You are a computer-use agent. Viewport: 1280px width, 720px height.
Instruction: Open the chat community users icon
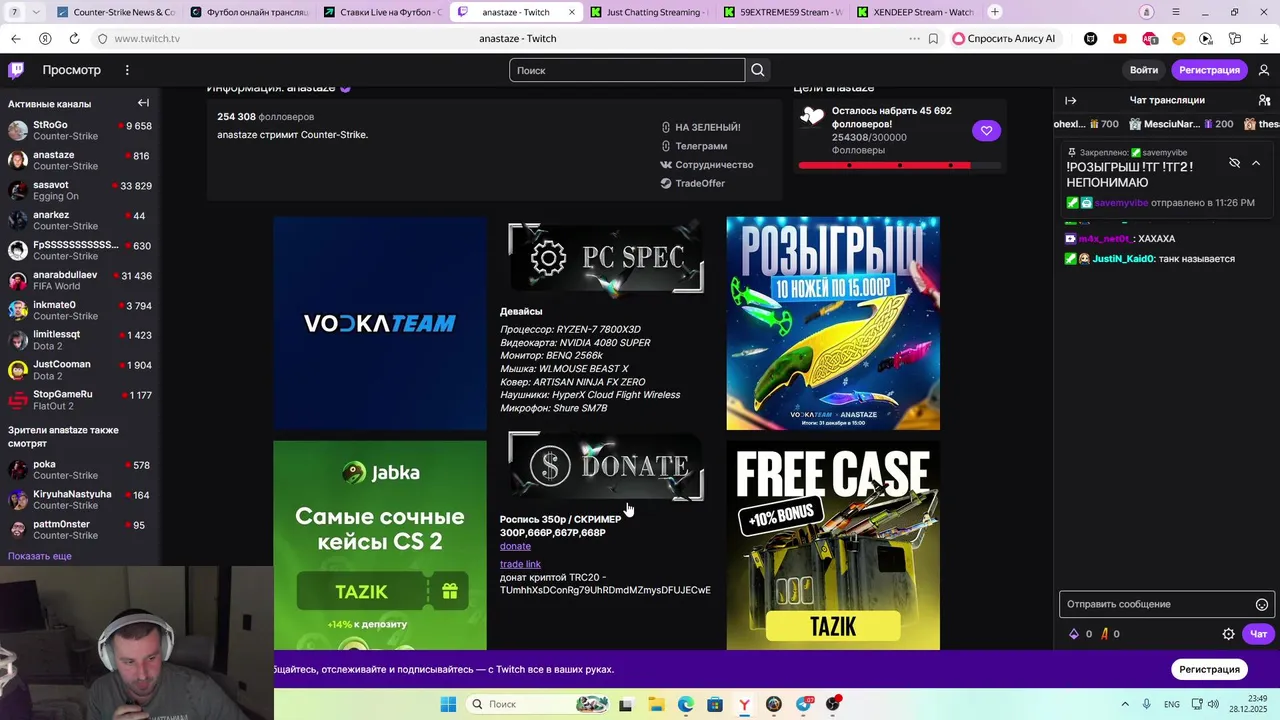(x=1264, y=100)
